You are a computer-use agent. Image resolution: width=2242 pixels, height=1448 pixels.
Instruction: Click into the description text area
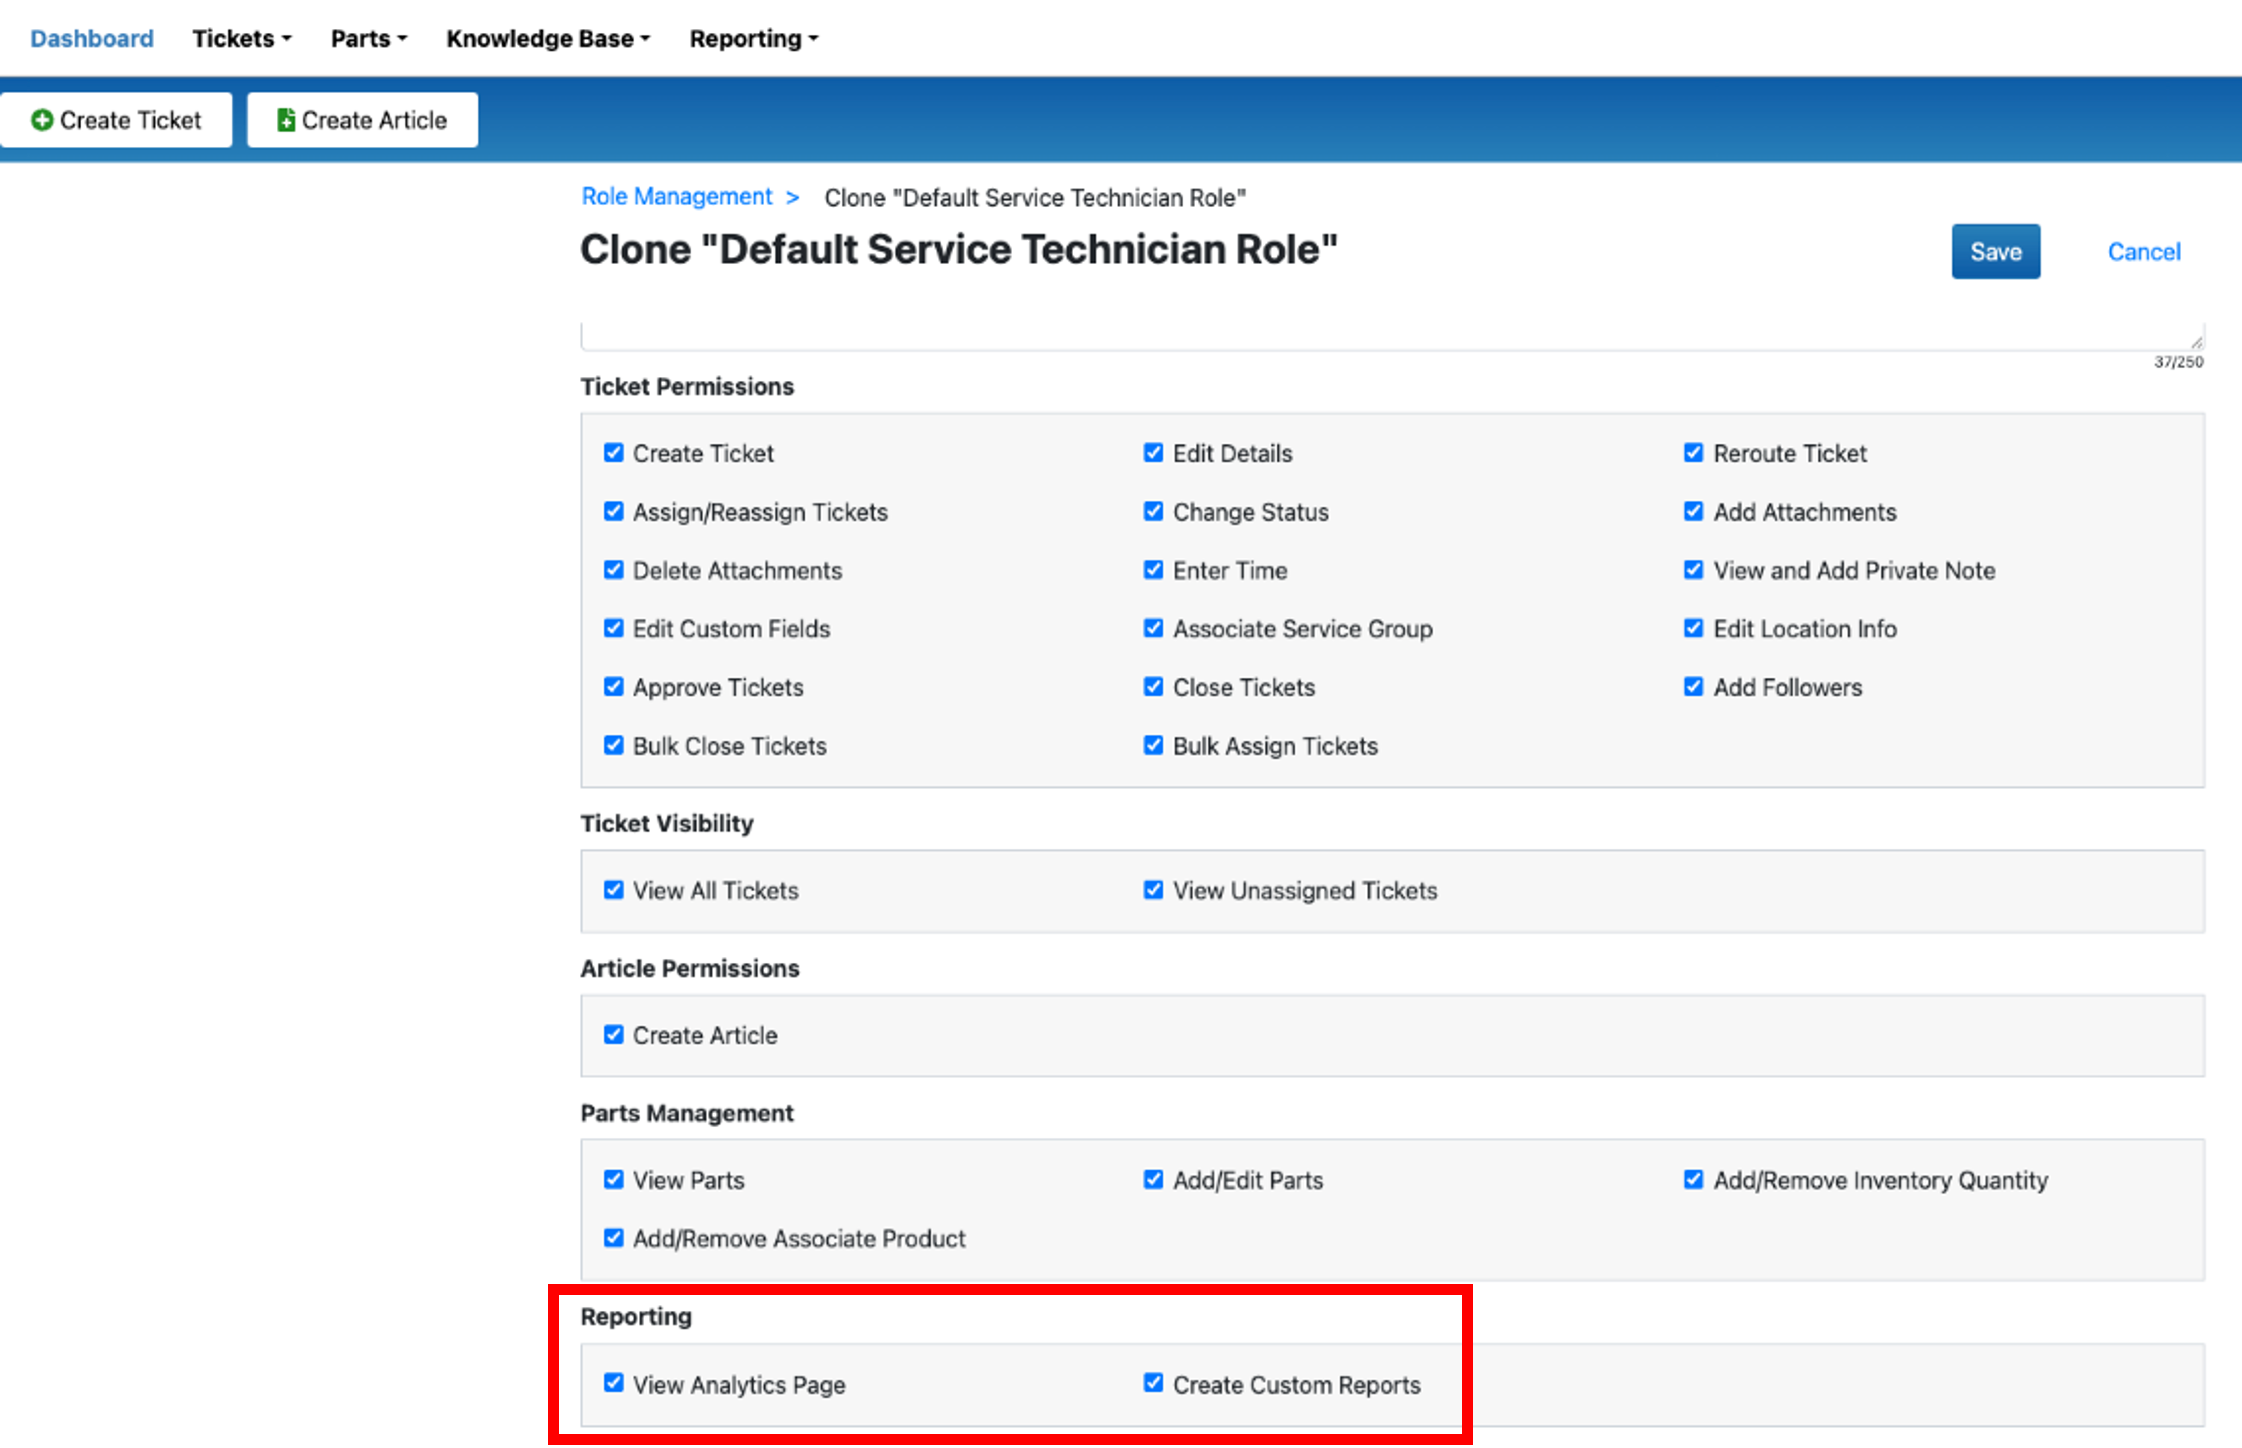pyautogui.click(x=1392, y=337)
